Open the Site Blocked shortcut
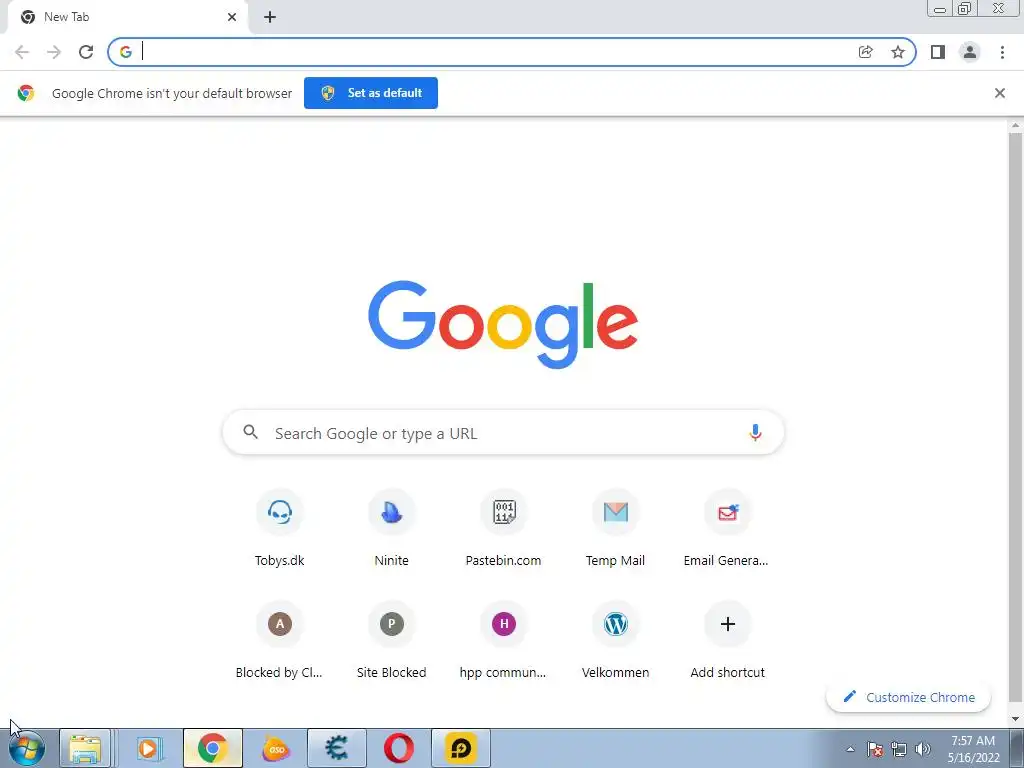This screenshot has height=768, width=1024. (x=391, y=640)
